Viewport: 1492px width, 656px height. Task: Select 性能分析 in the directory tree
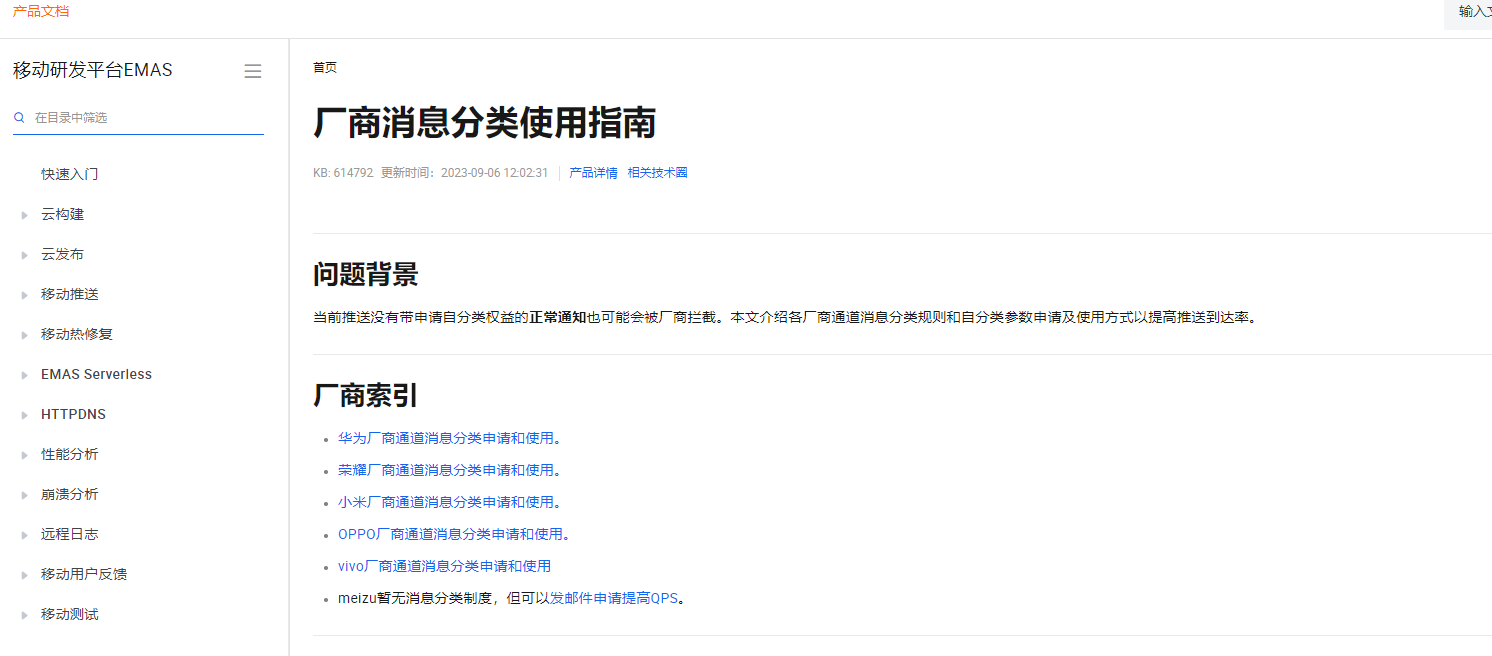(x=70, y=454)
